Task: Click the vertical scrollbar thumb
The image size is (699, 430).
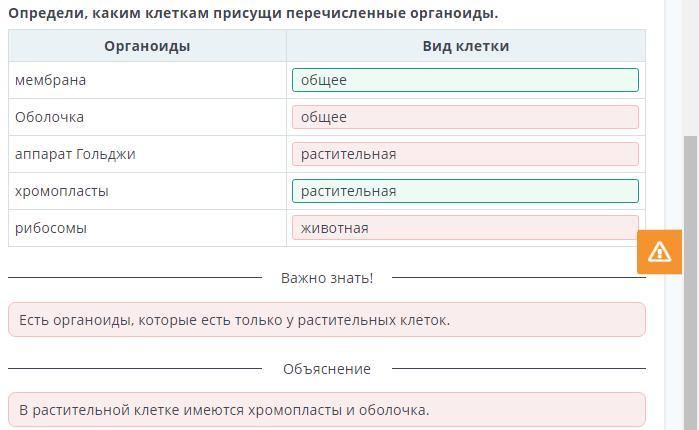Action: [691, 280]
